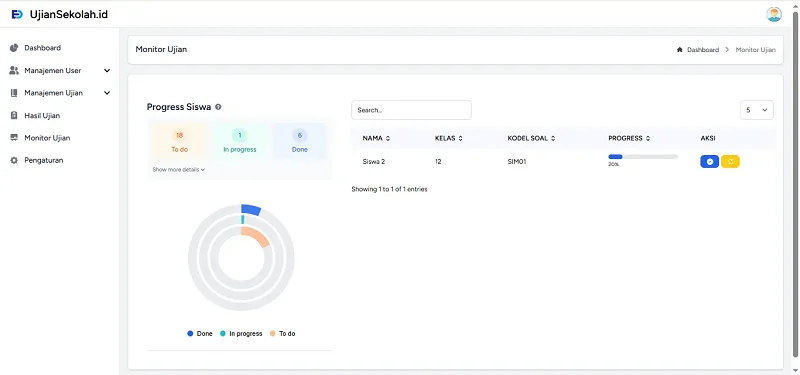
Task: Click the blue action button for Siswa 2
Action: pos(709,162)
